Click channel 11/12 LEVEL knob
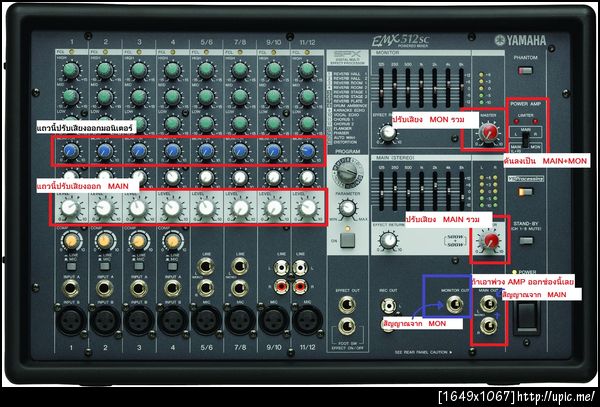Image resolution: width=600 pixels, height=407 pixels. [307, 208]
